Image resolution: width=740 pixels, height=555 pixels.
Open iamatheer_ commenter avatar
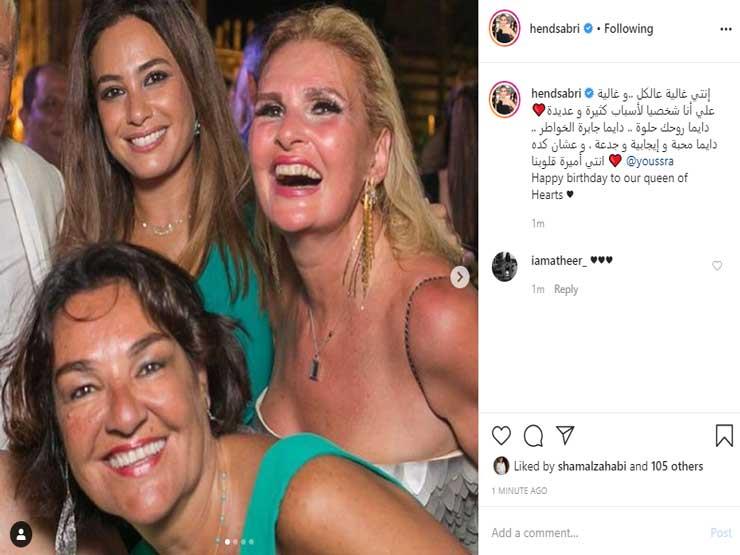coord(505,266)
